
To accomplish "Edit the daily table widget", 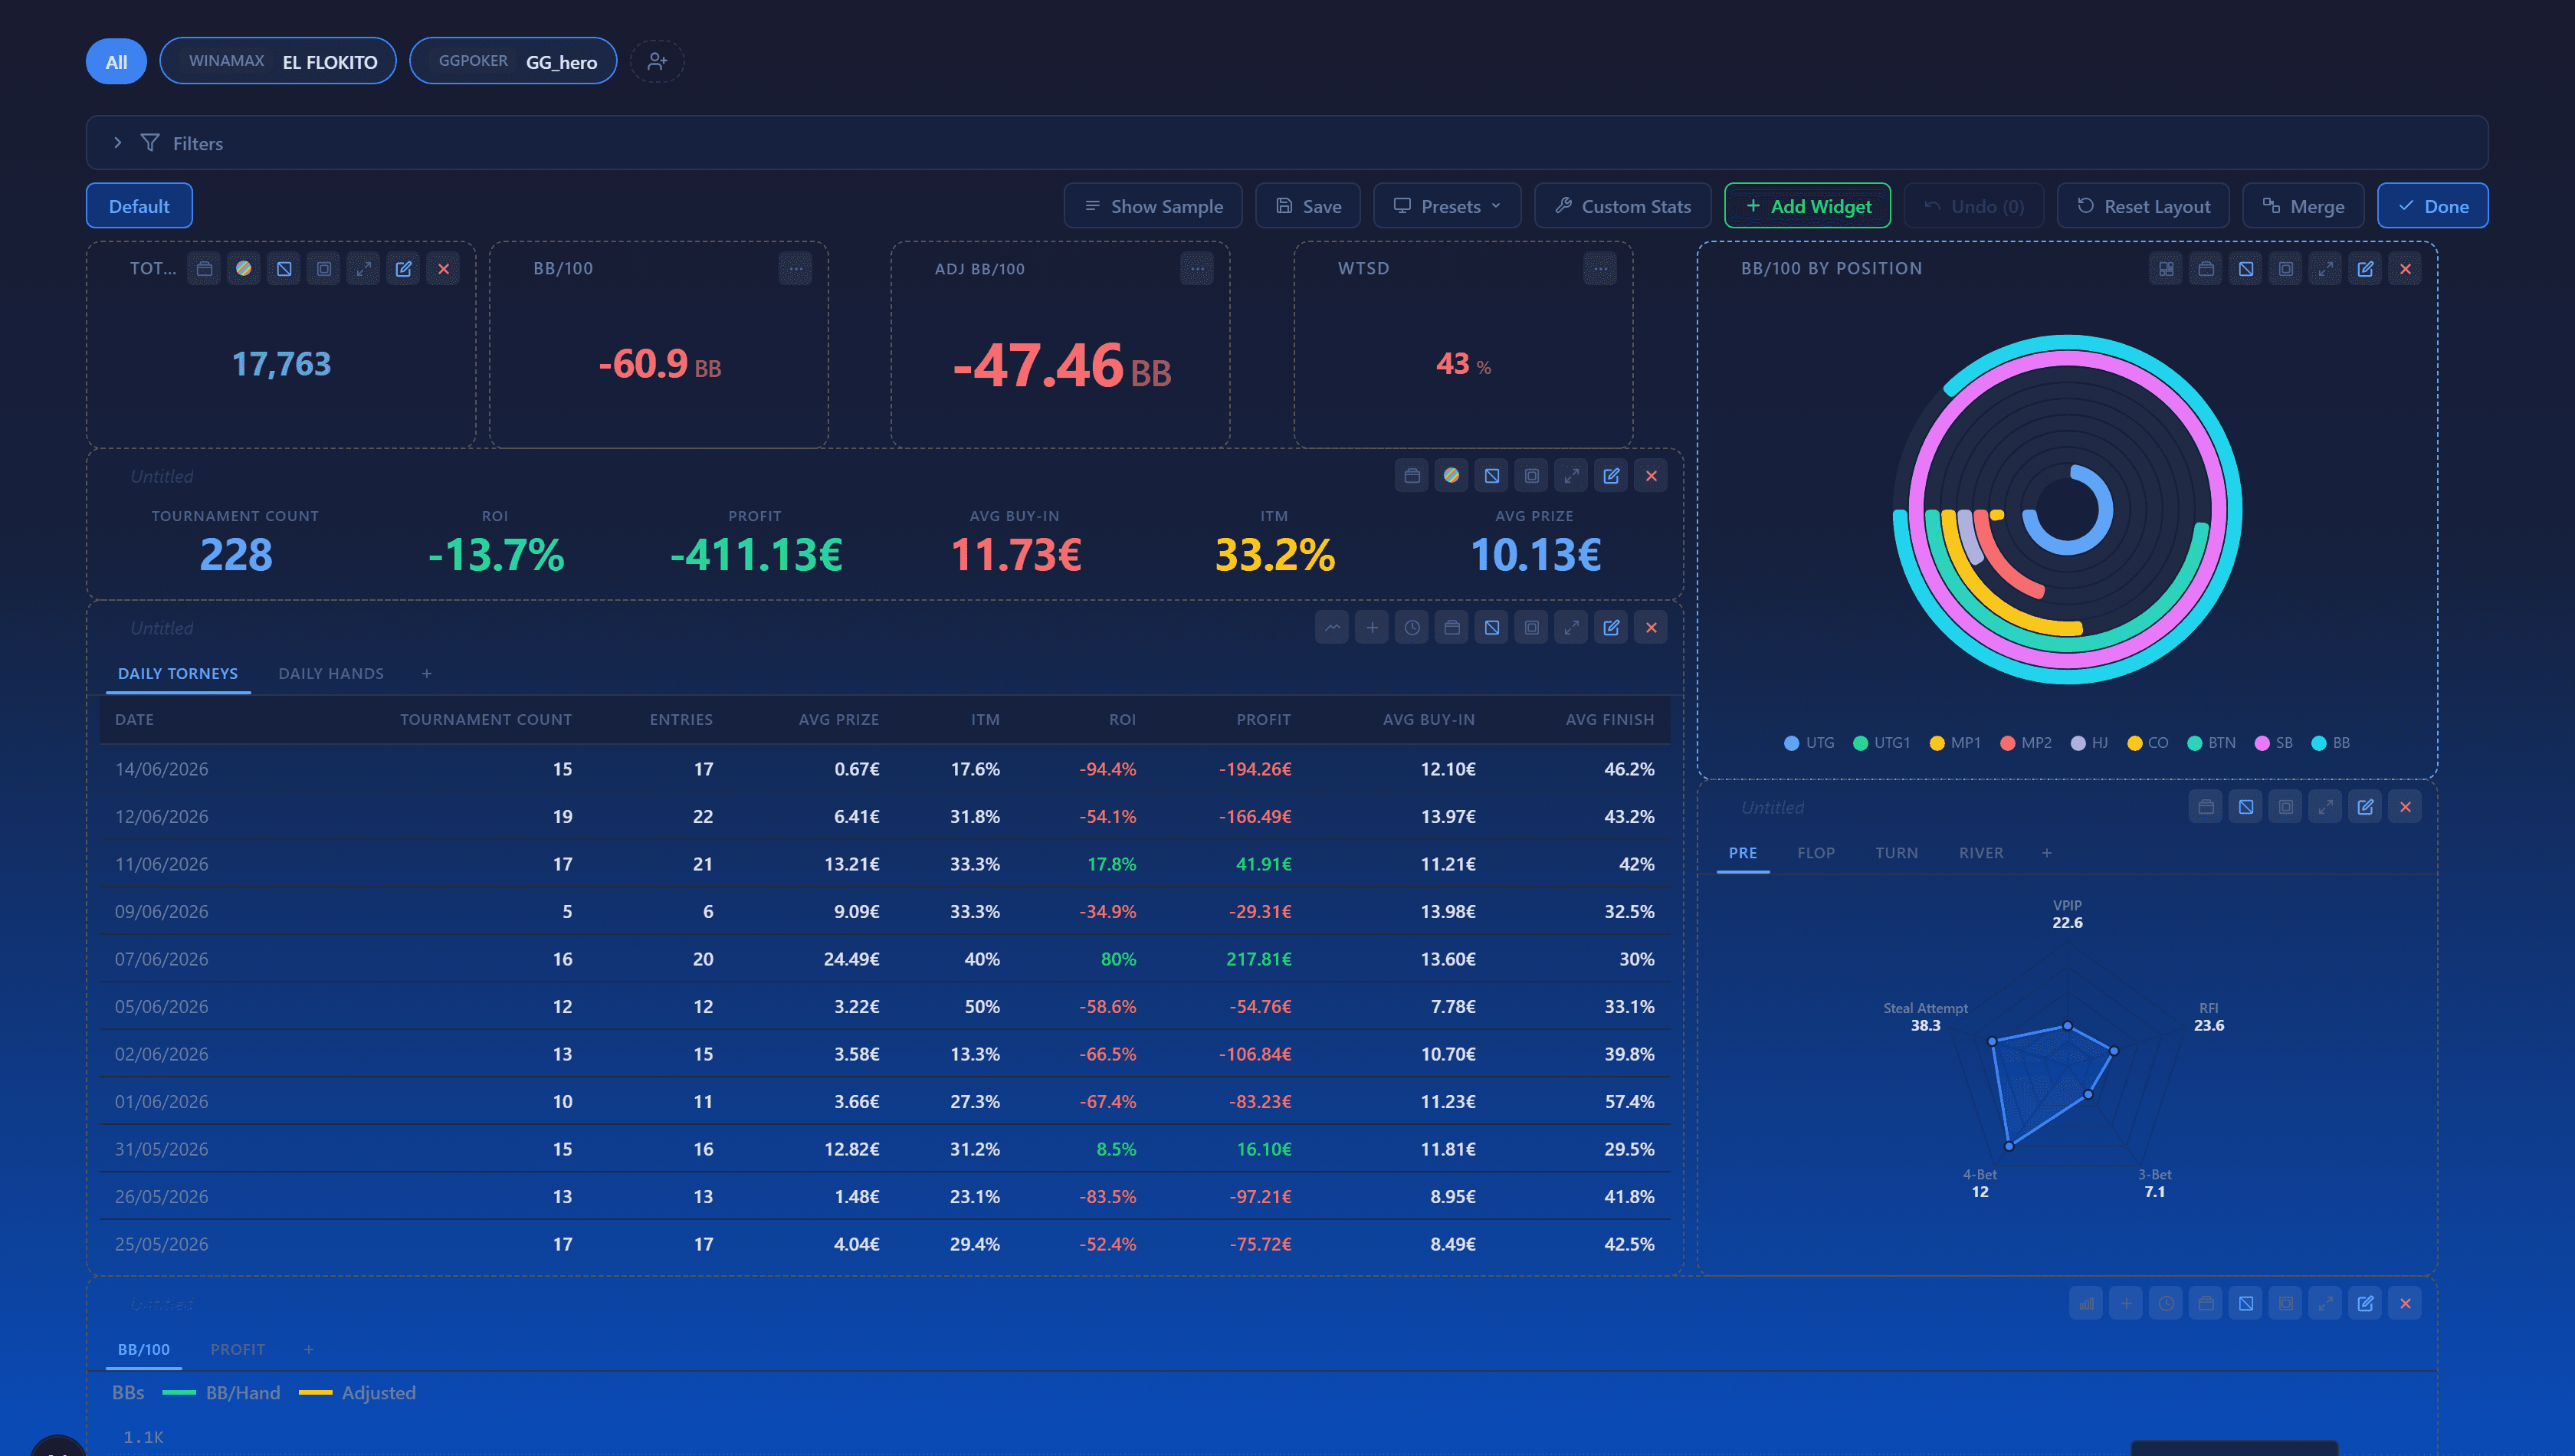I will [x=1612, y=628].
